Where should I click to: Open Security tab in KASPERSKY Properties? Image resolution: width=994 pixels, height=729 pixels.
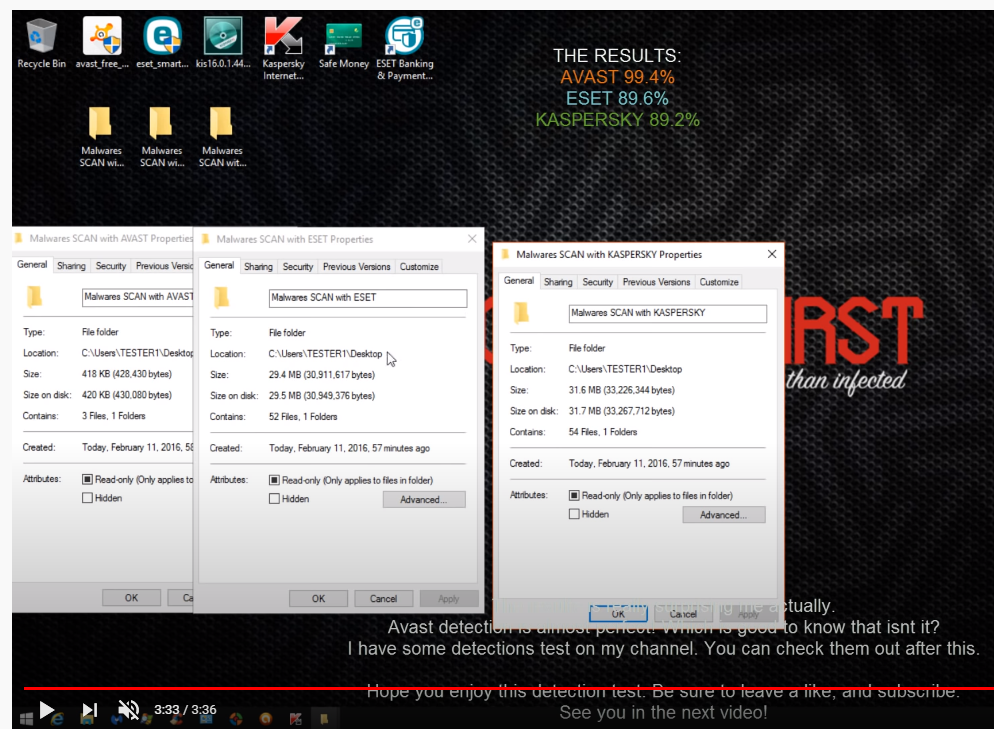coord(598,282)
